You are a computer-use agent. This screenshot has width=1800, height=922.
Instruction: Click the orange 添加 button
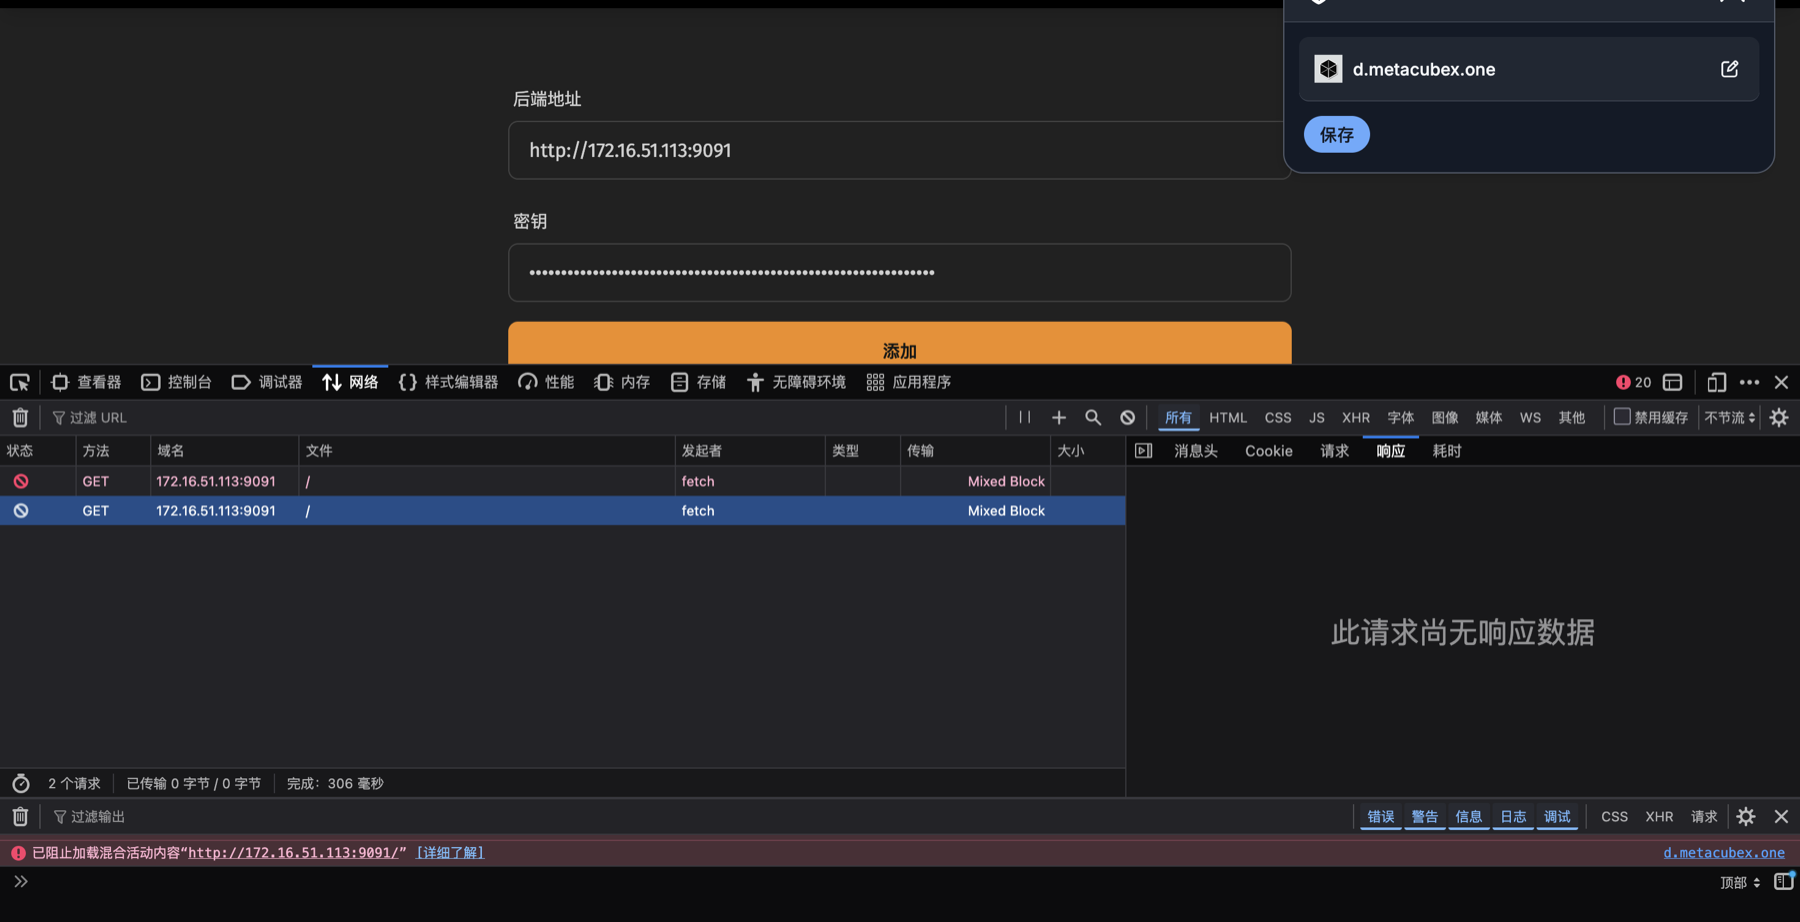click(900, 343)
